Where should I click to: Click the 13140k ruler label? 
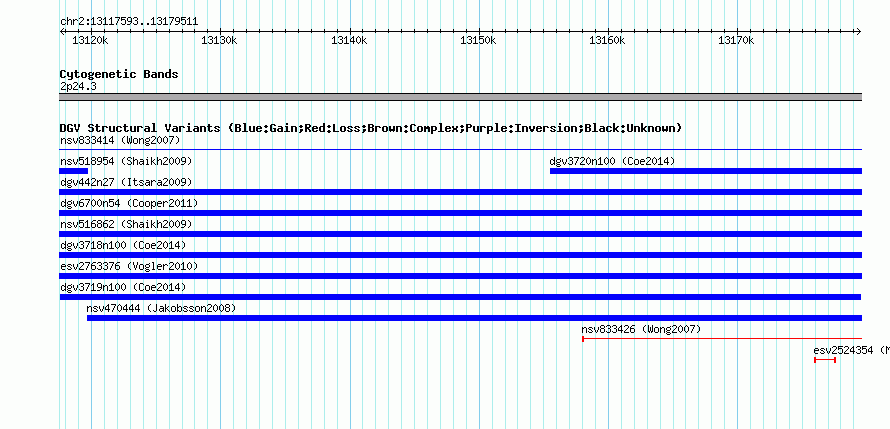click(x=349, y=40)
